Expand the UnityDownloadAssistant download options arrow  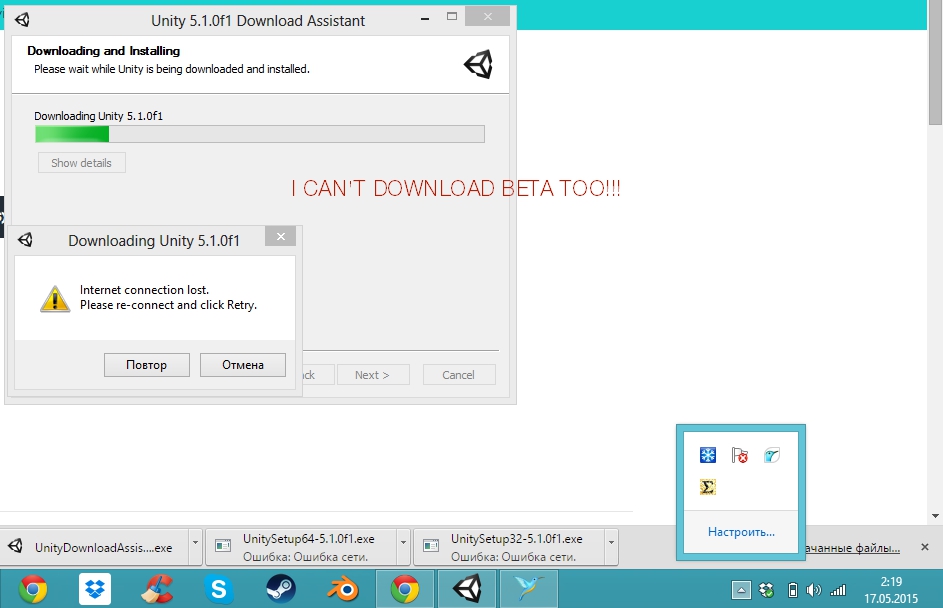tap(195, 548)
